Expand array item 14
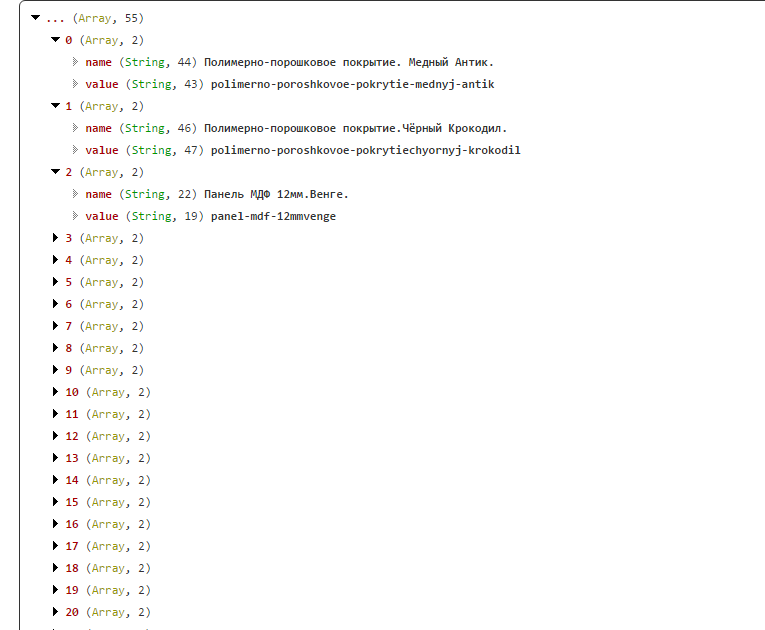Screen dimensions: 765x630 [56, 479]
